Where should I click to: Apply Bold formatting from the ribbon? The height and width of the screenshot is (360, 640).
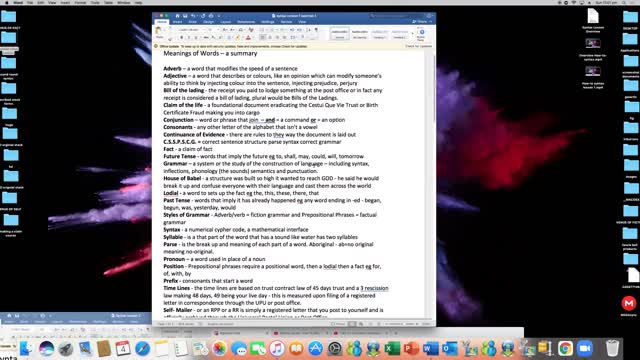tap(182, 38)
